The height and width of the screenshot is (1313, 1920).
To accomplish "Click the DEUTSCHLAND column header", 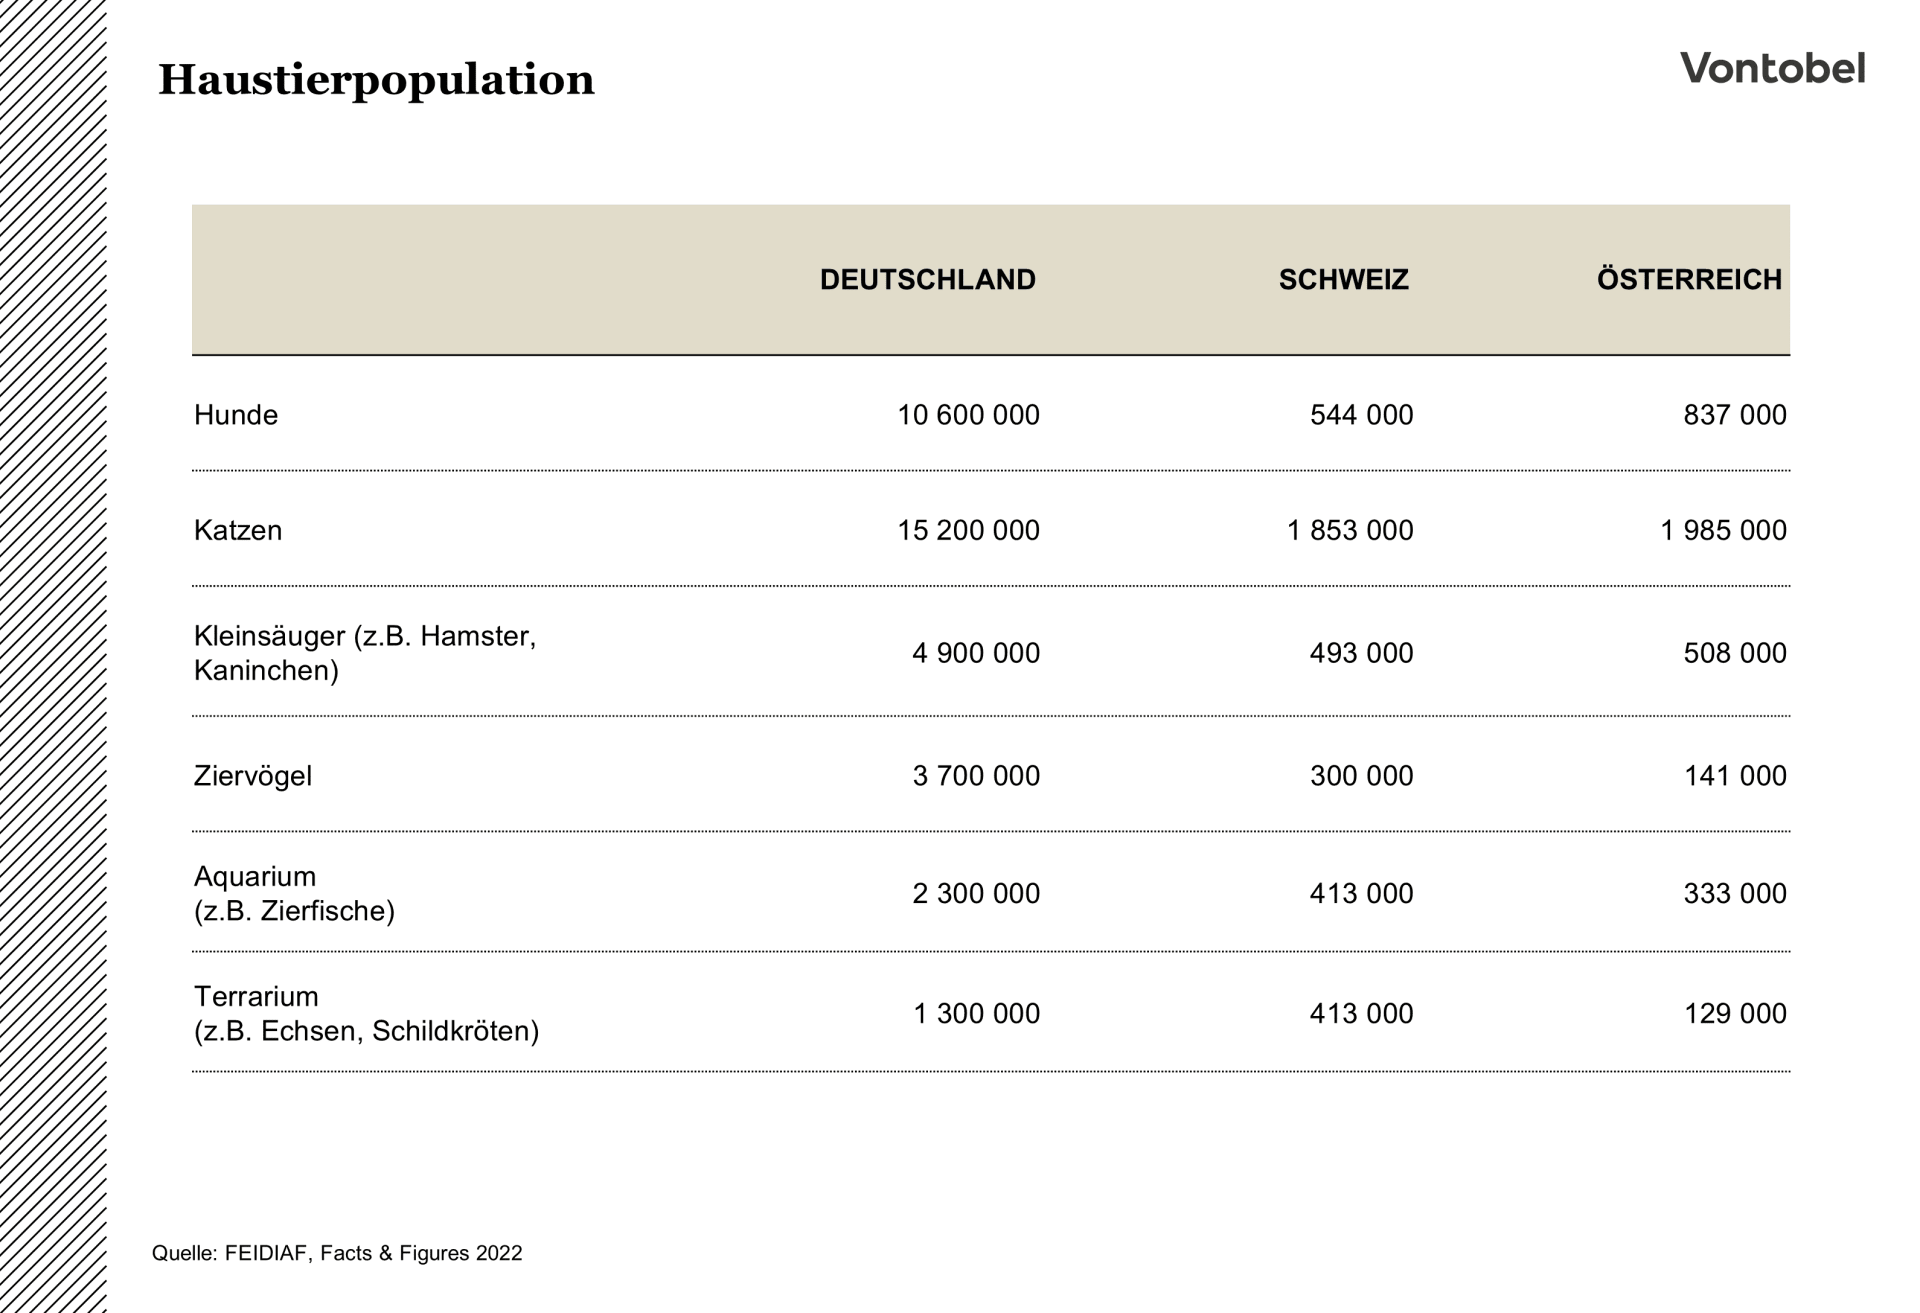I will coord(927,279).
